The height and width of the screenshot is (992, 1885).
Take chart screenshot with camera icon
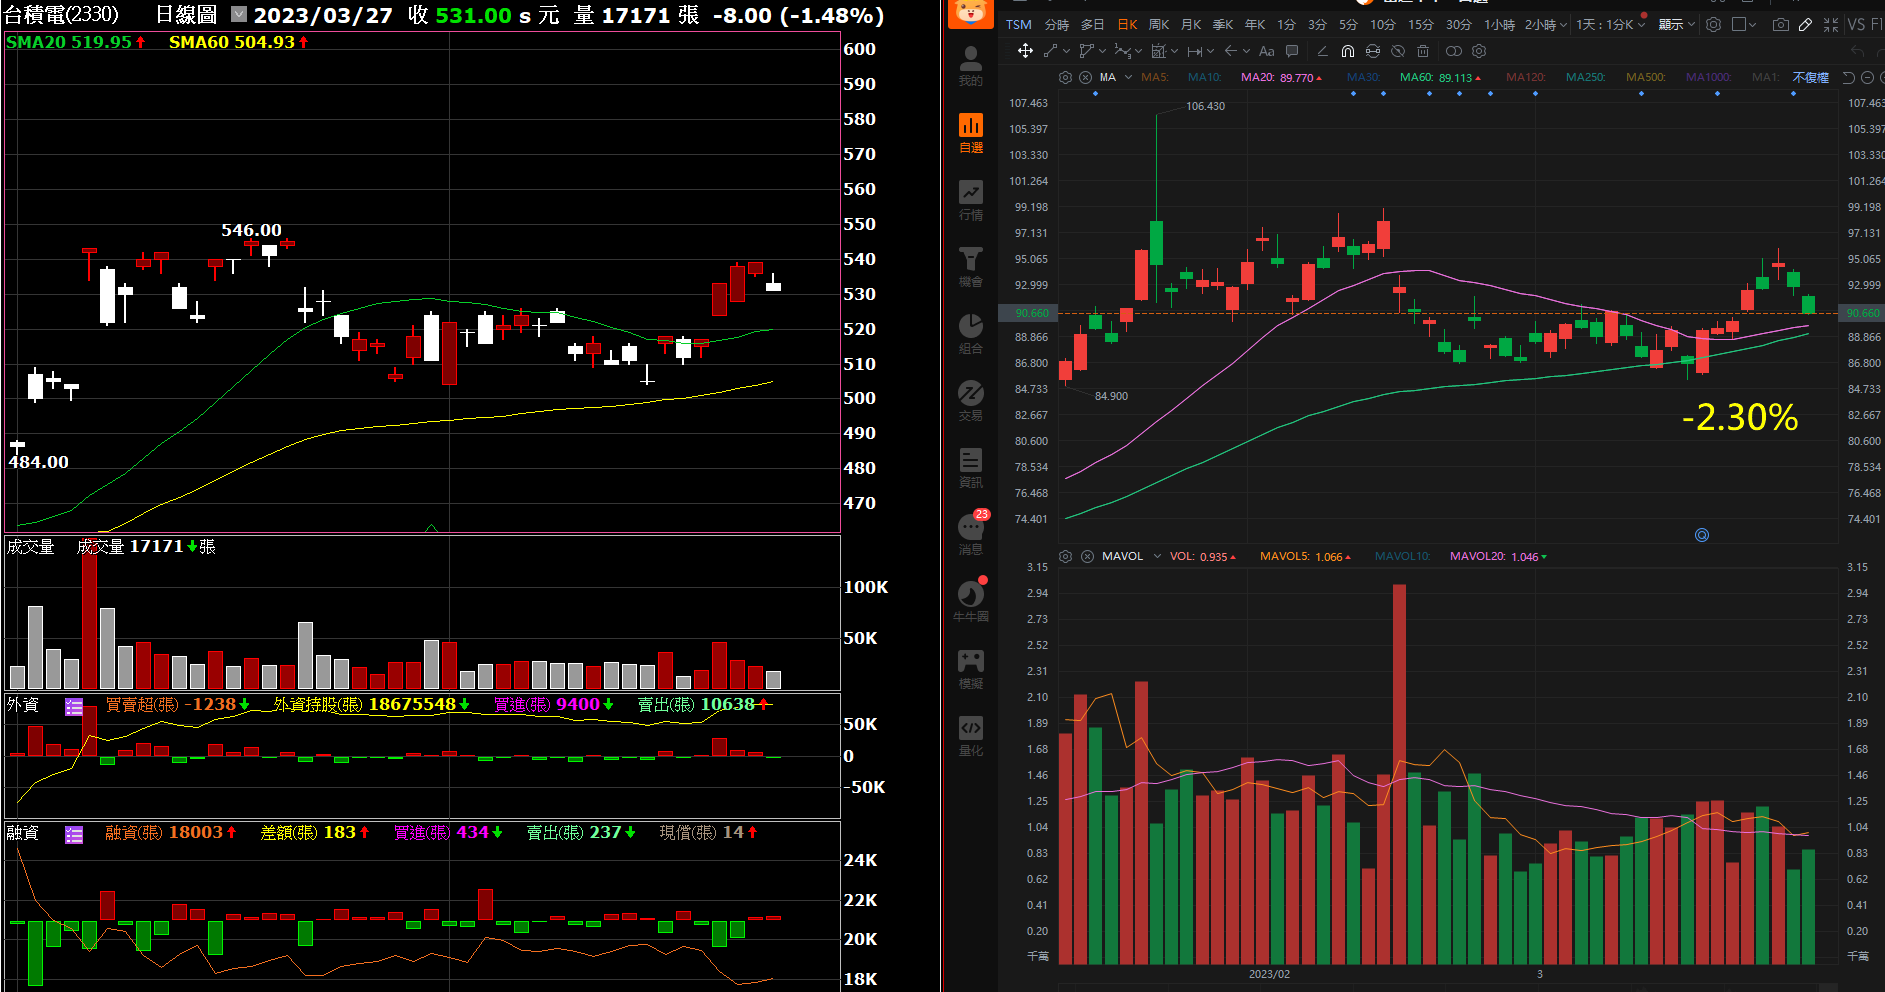click(1780, 24)
